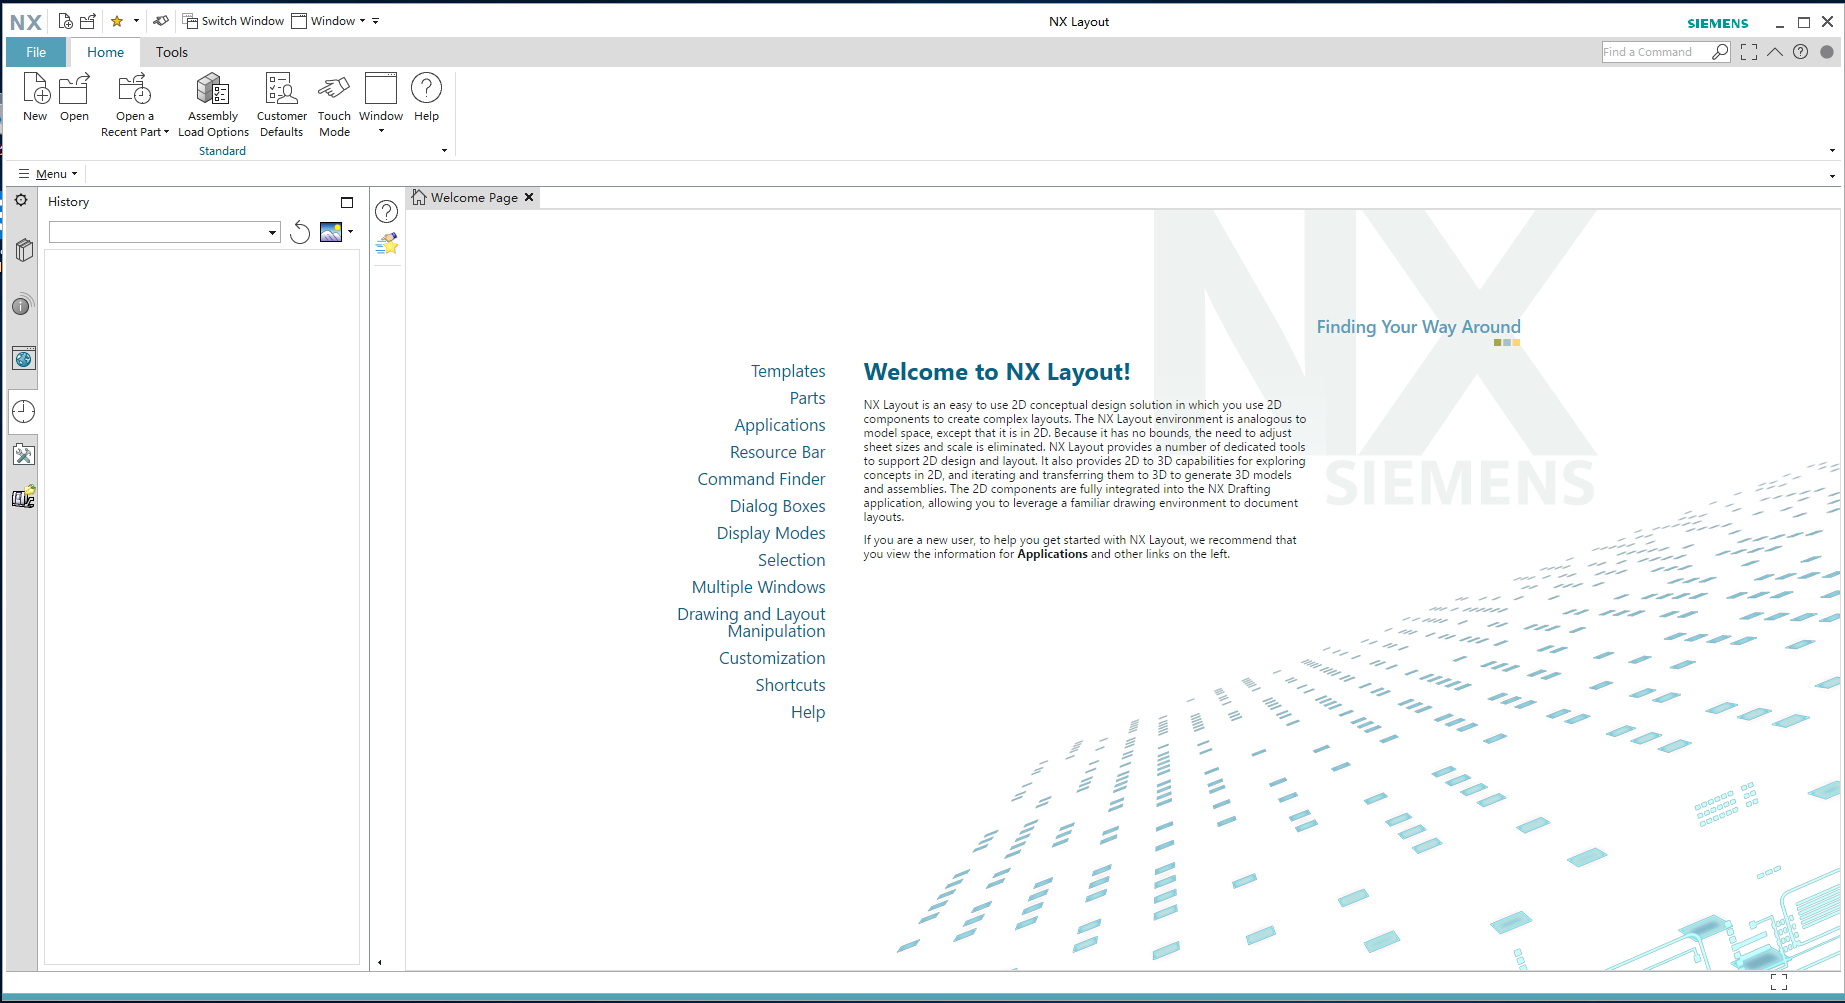Open the Resource Bar link
The width and height of the screenshot is (1845, 1003).
click(777, 452)
